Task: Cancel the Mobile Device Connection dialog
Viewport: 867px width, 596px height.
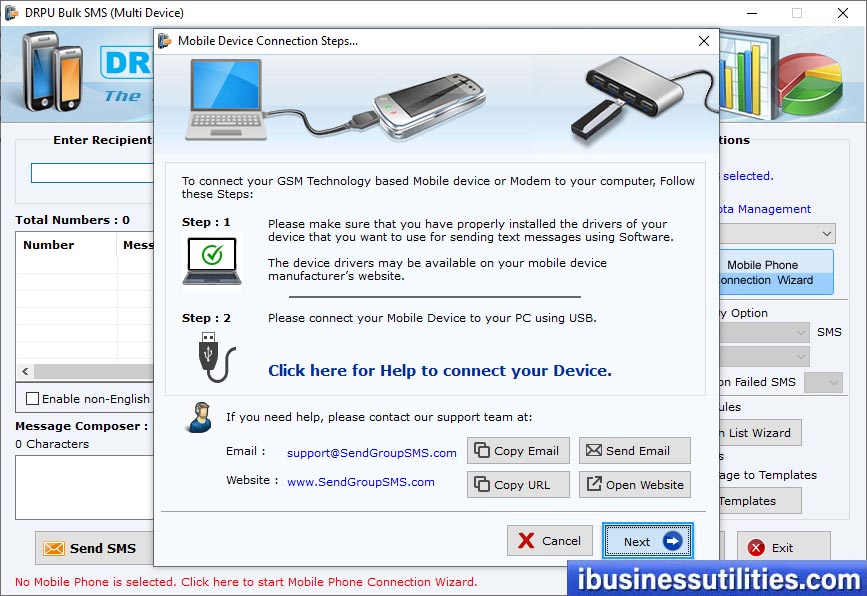Action: [550, 541]
